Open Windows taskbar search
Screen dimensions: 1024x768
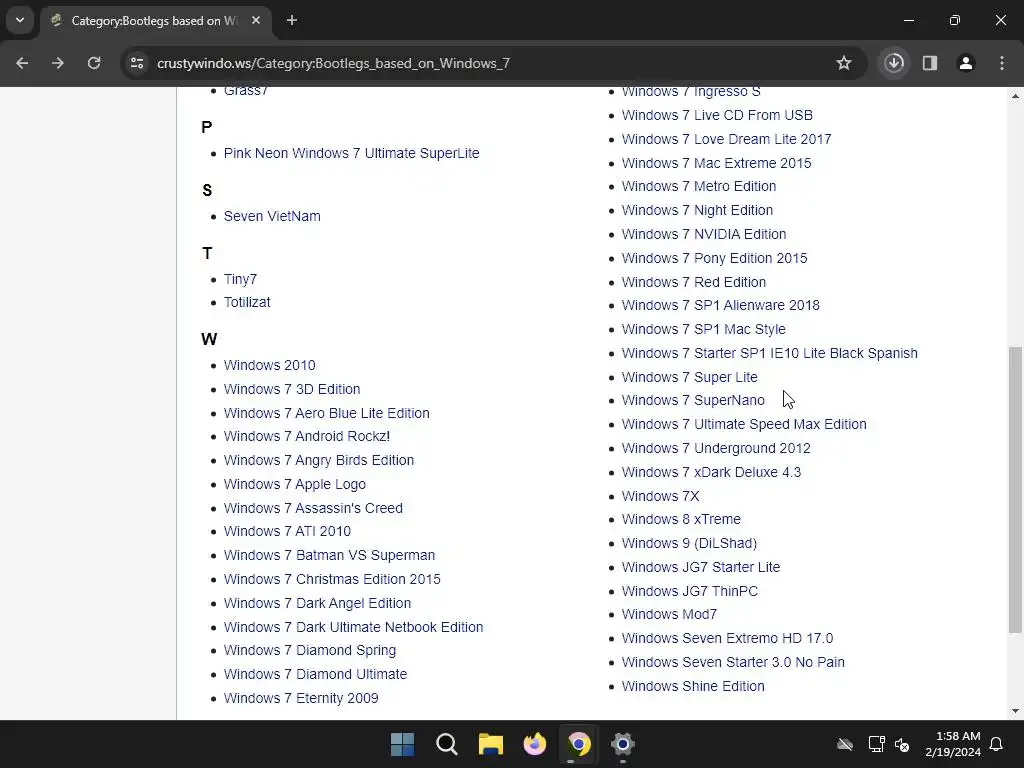(447, 744)
